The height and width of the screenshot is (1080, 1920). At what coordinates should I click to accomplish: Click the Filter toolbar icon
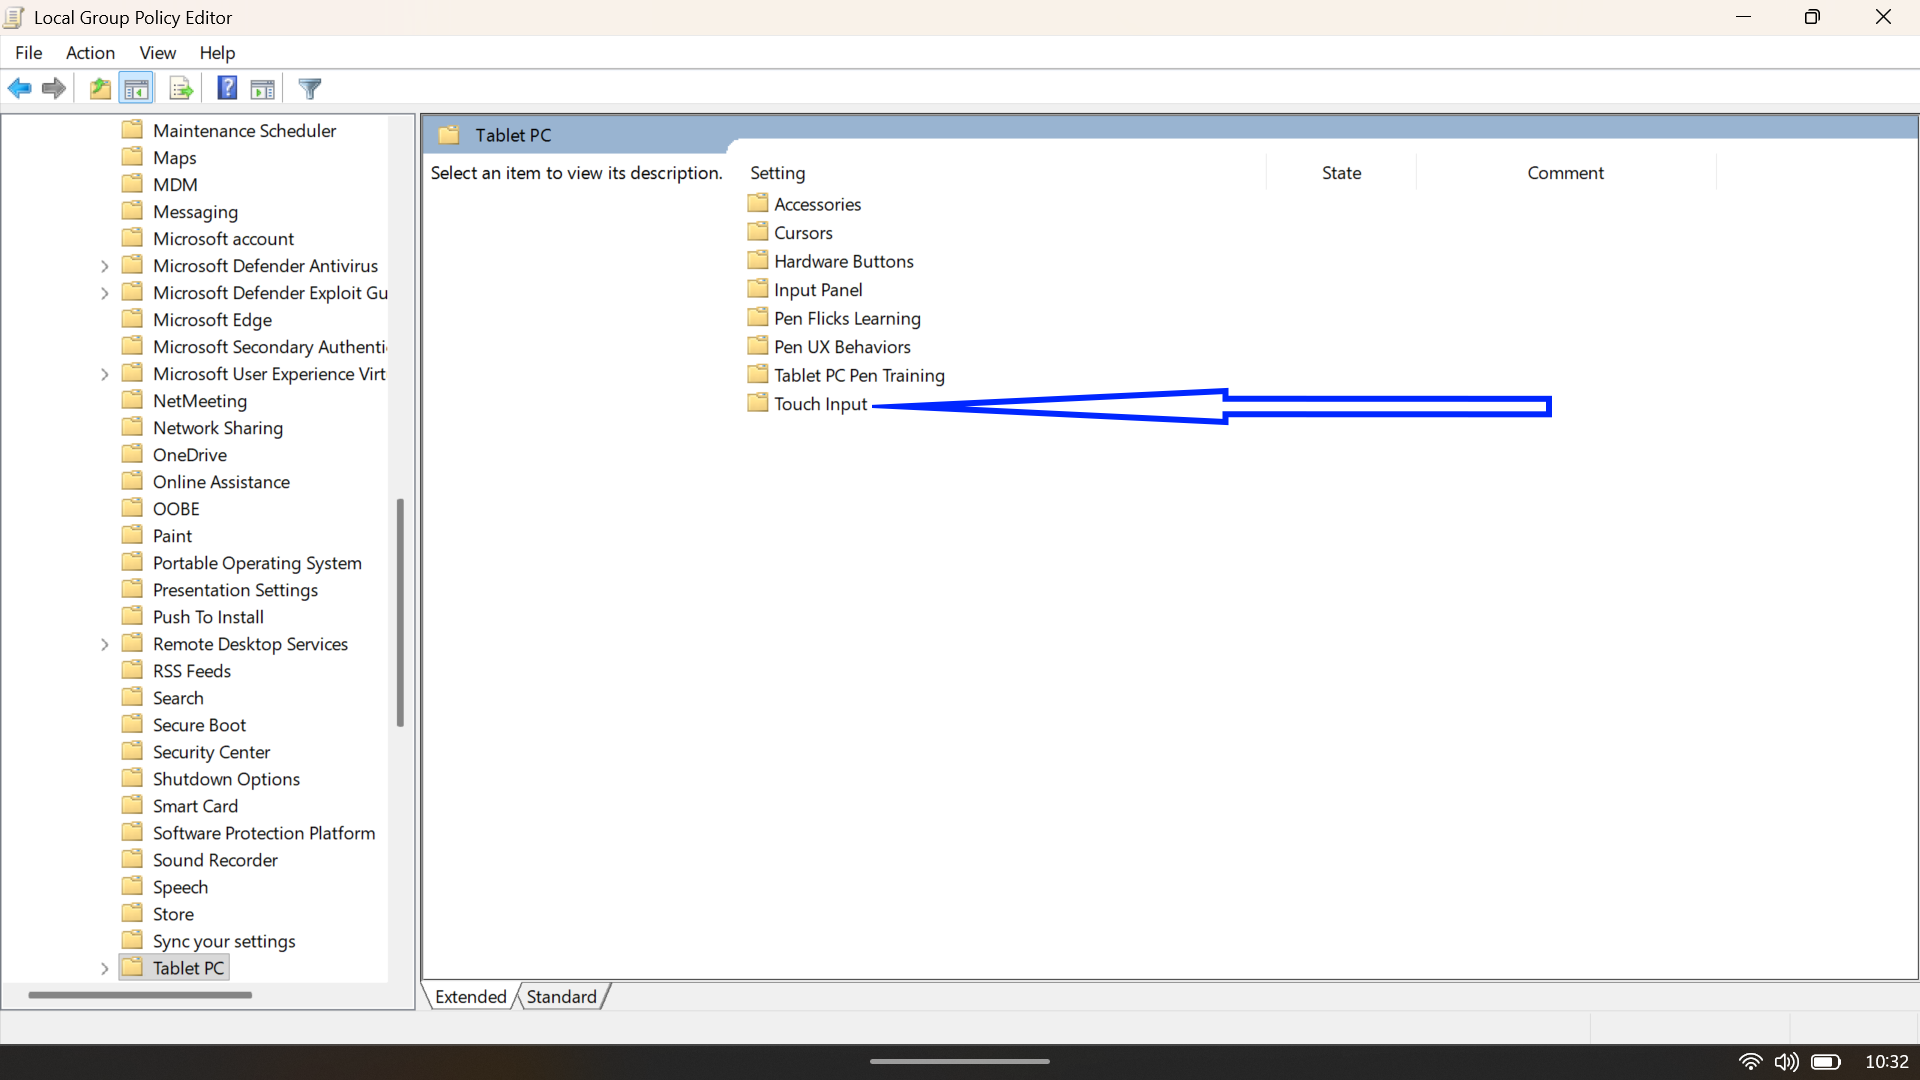point(309,88)
